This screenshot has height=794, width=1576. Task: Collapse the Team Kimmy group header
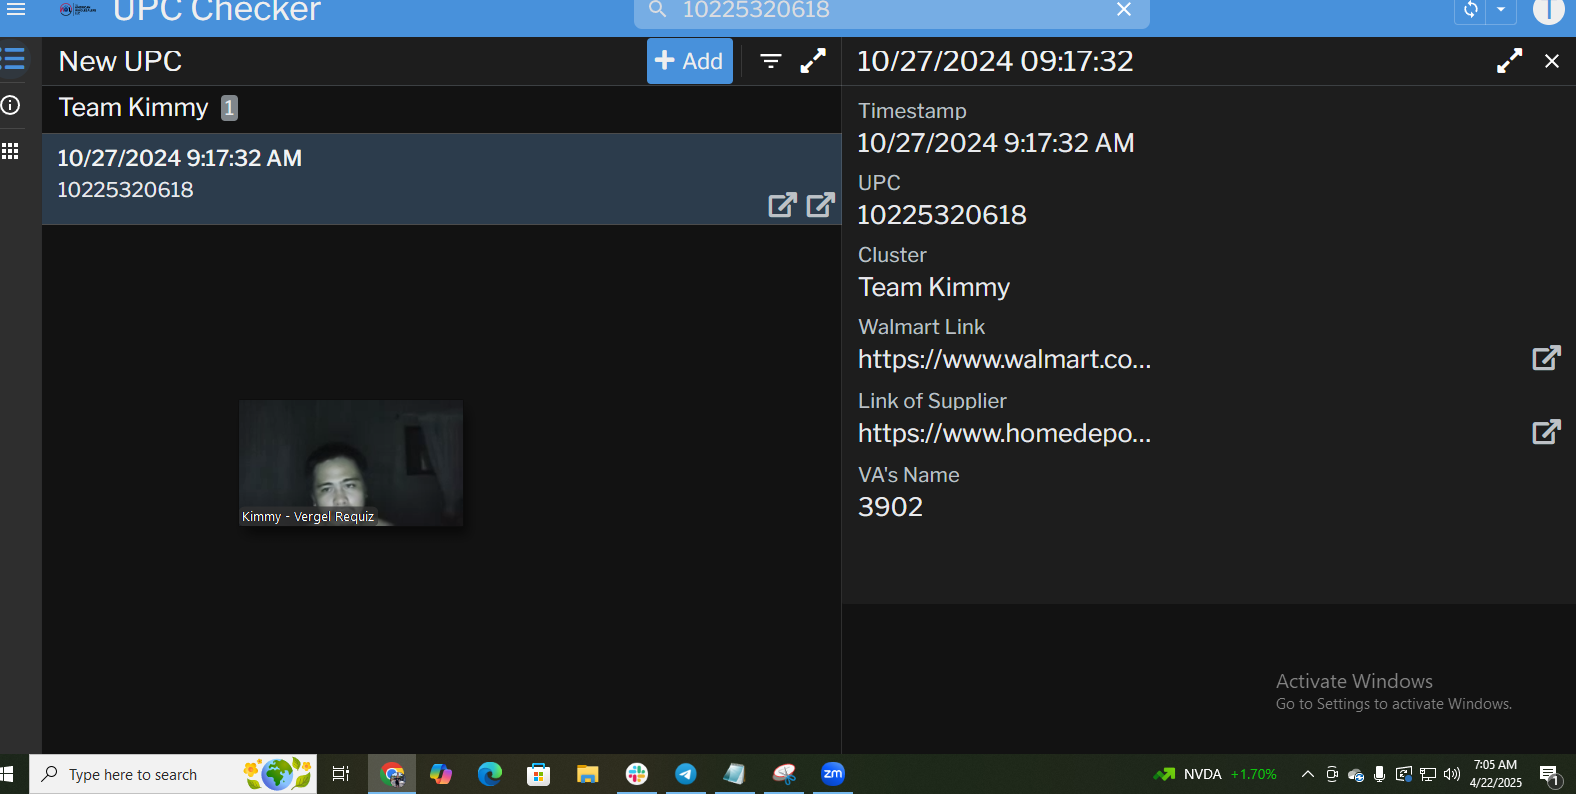pos(134,108)
